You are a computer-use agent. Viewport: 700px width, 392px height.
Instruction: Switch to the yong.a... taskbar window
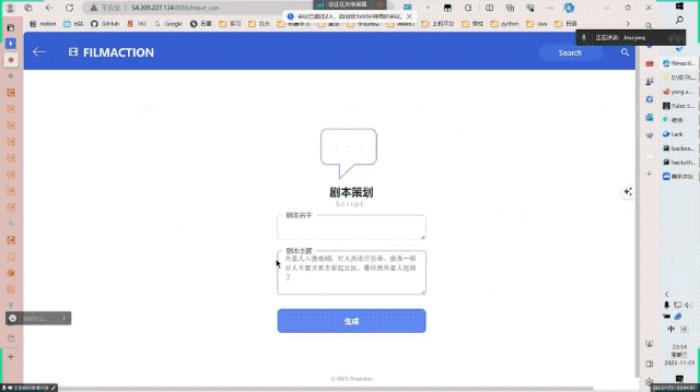pos(679,92)
